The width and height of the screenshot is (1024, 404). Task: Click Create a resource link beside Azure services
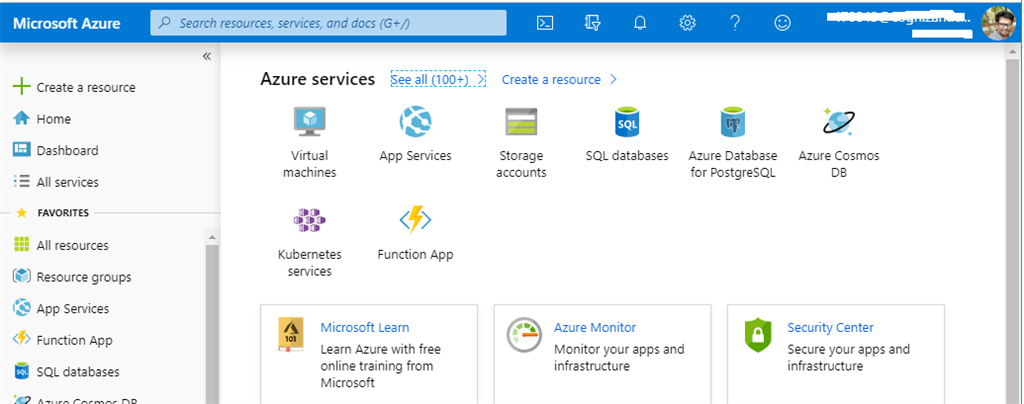(x=551, y=79)
